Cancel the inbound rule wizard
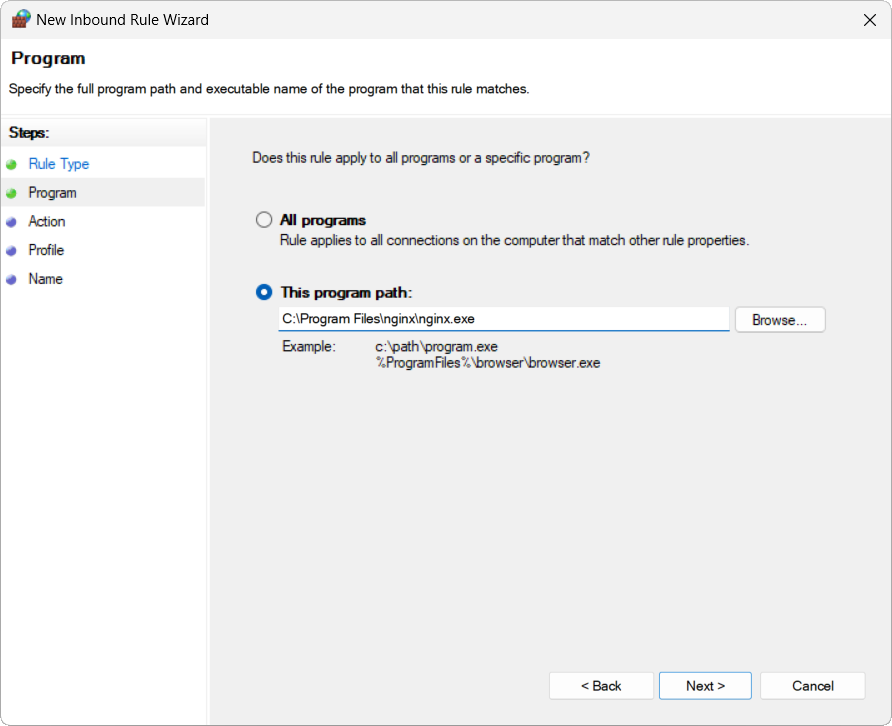 tap(813, 686)
